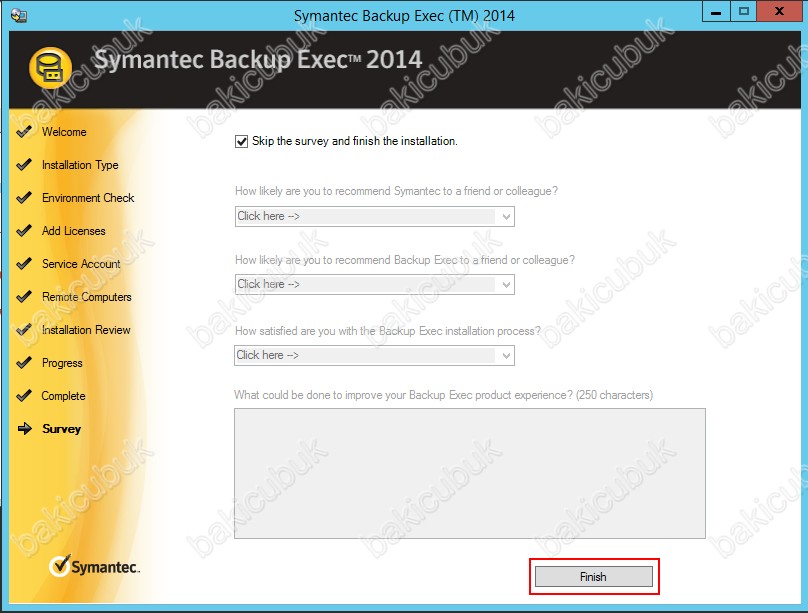Select the Welcome step
The width and height of the screenshot is (808, 613).
coord(64,132)
